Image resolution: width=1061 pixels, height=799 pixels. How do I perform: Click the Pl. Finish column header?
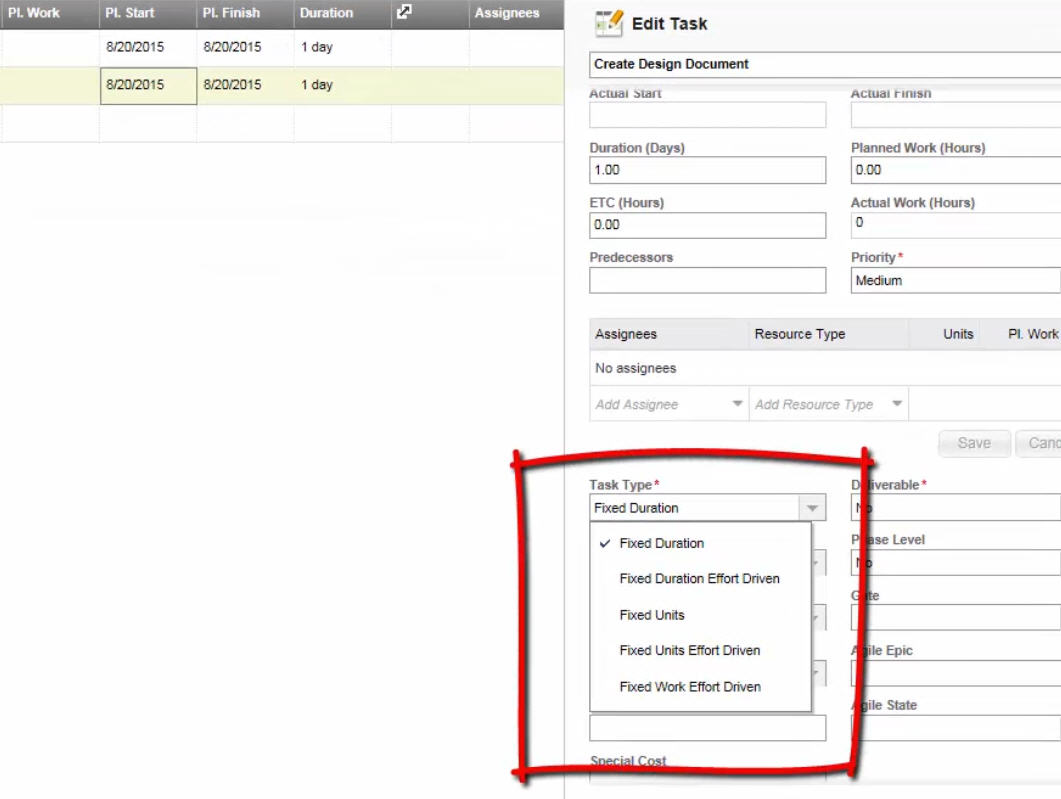[x=245, y=14]
